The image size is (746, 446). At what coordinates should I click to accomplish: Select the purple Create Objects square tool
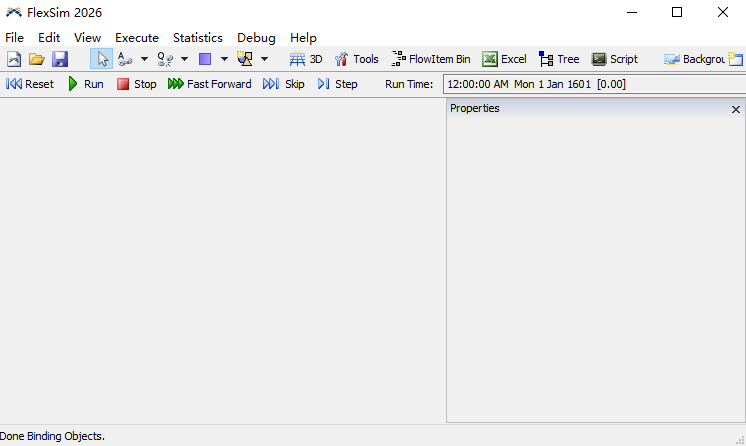[x=205, y=59]
